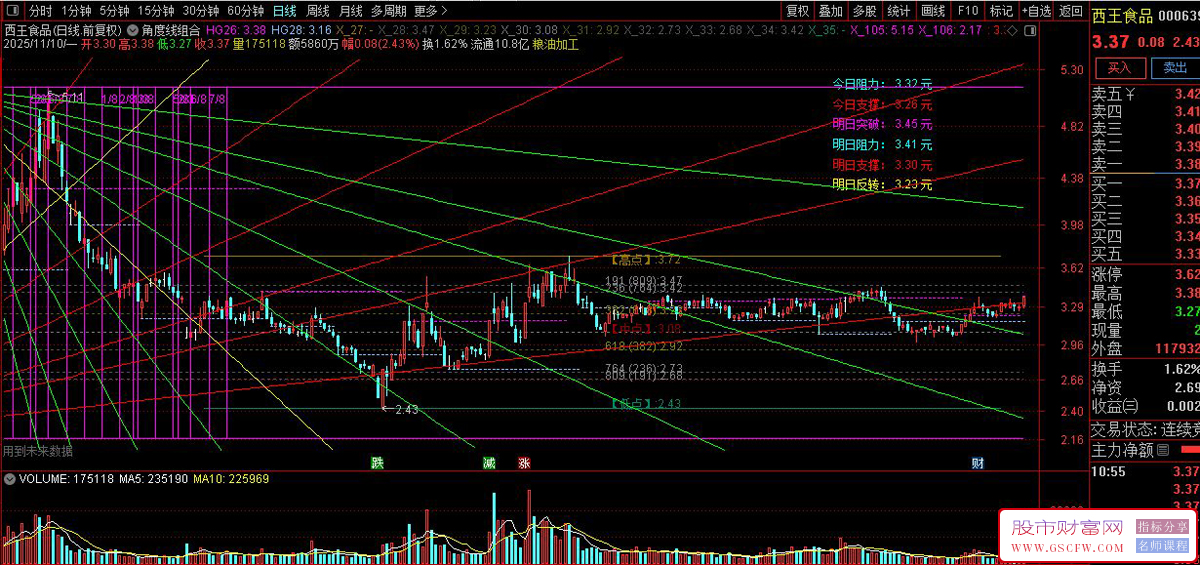
Task: Click the 今日阻力 3.32元 label
Action: (x=882, y=84)
